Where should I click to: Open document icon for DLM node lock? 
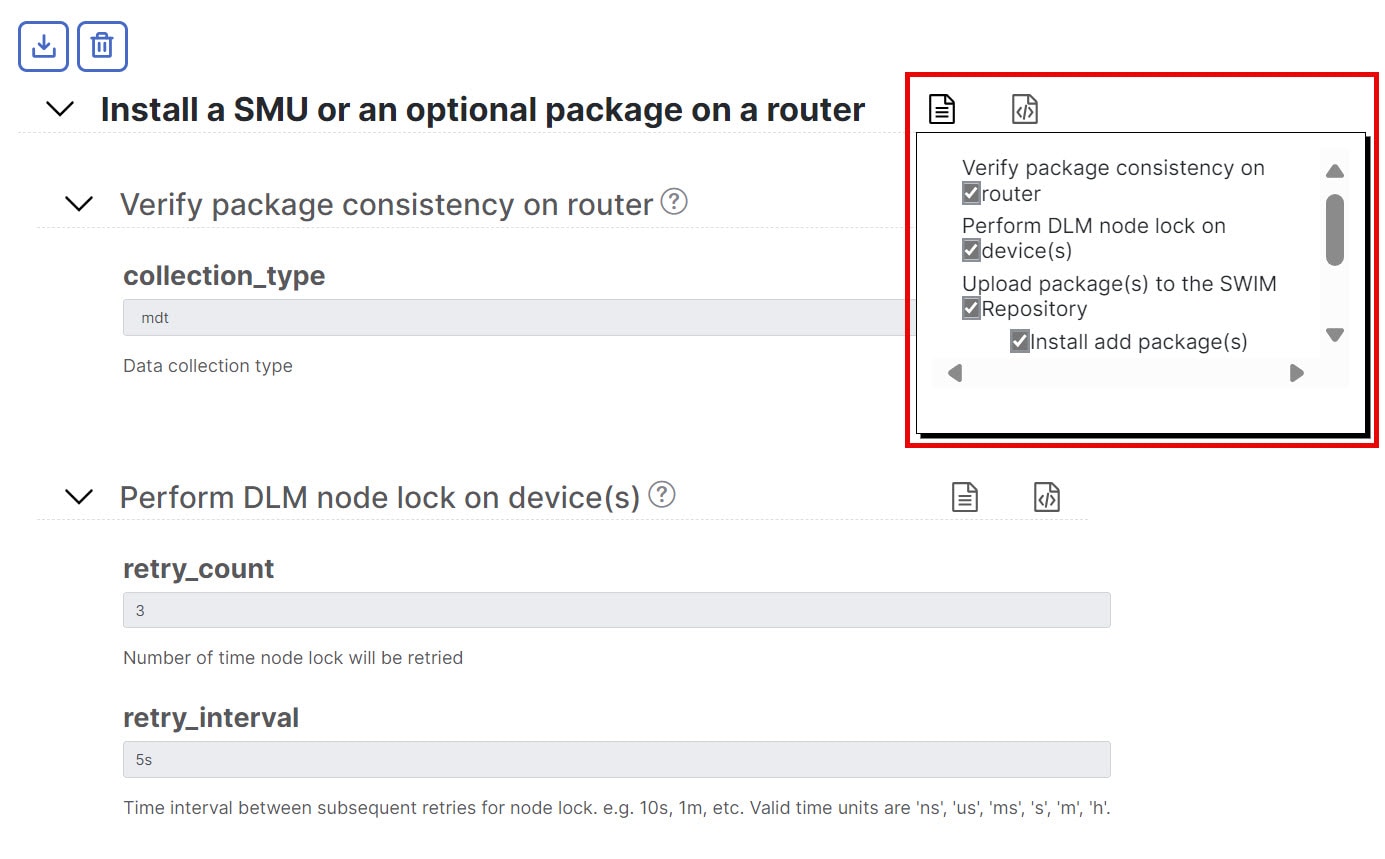click(965, 496)
